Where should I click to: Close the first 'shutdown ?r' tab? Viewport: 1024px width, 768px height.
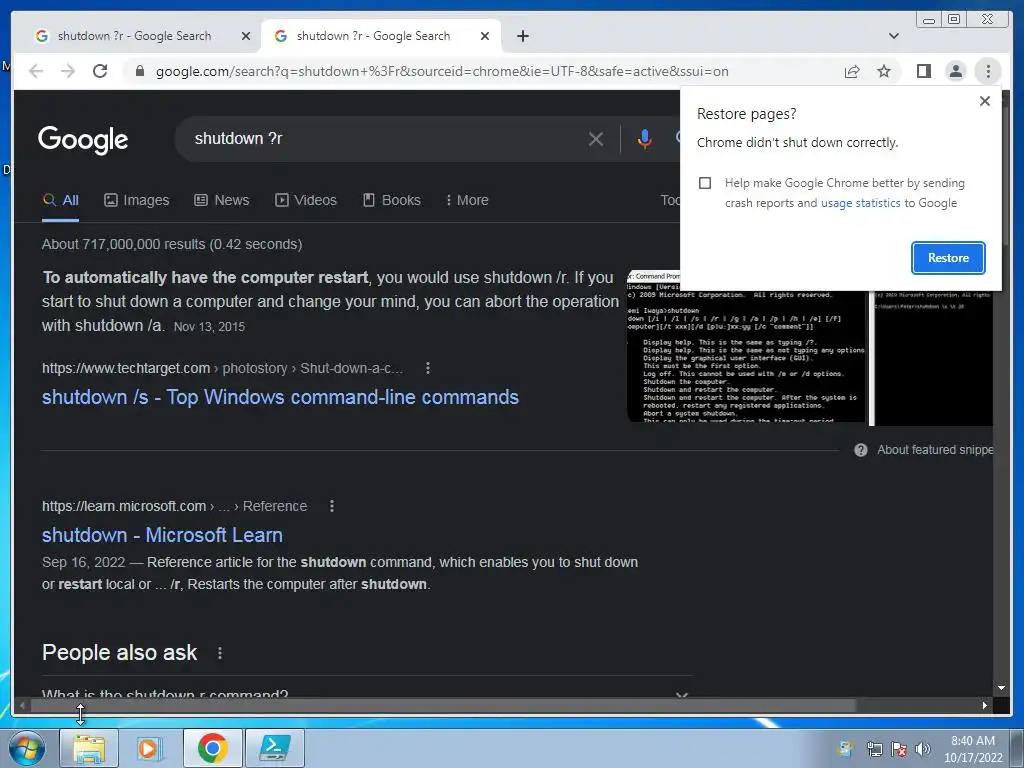246,36
